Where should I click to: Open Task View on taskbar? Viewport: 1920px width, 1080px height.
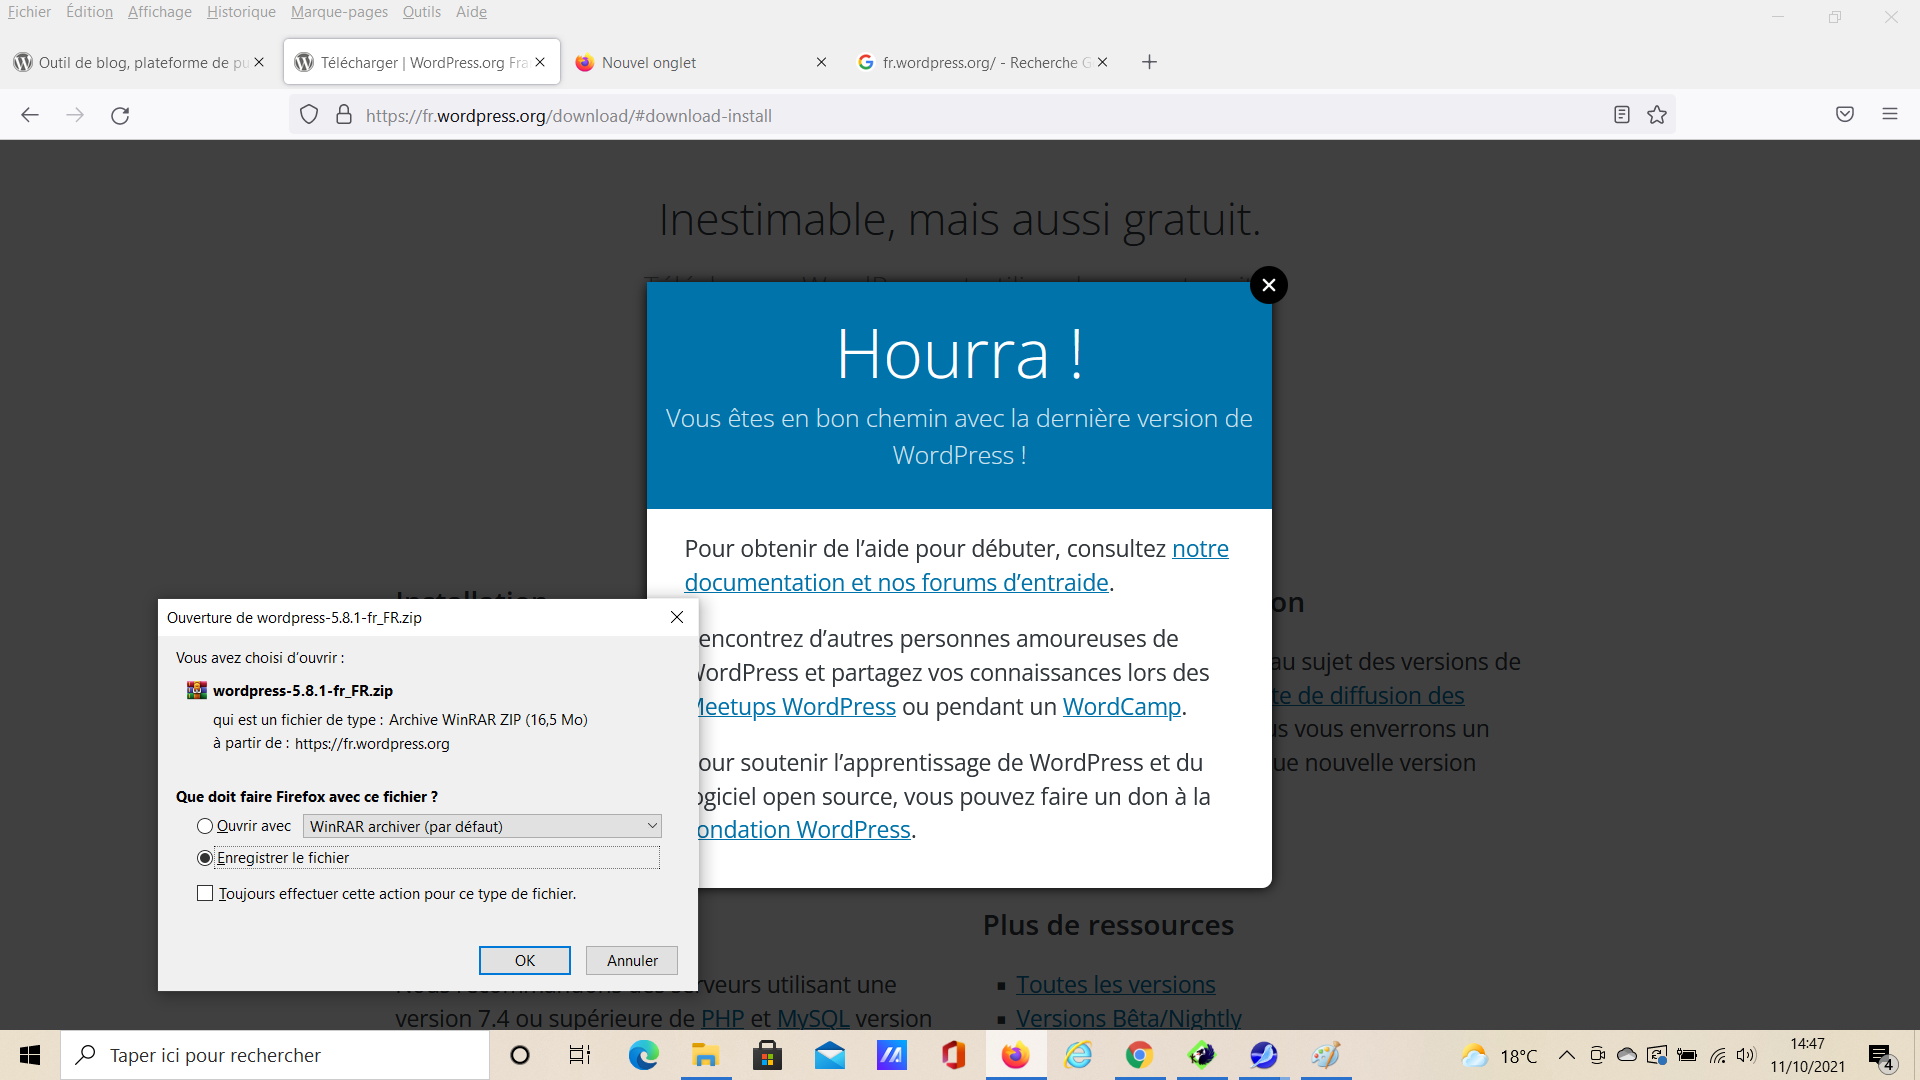point(580,1055)
